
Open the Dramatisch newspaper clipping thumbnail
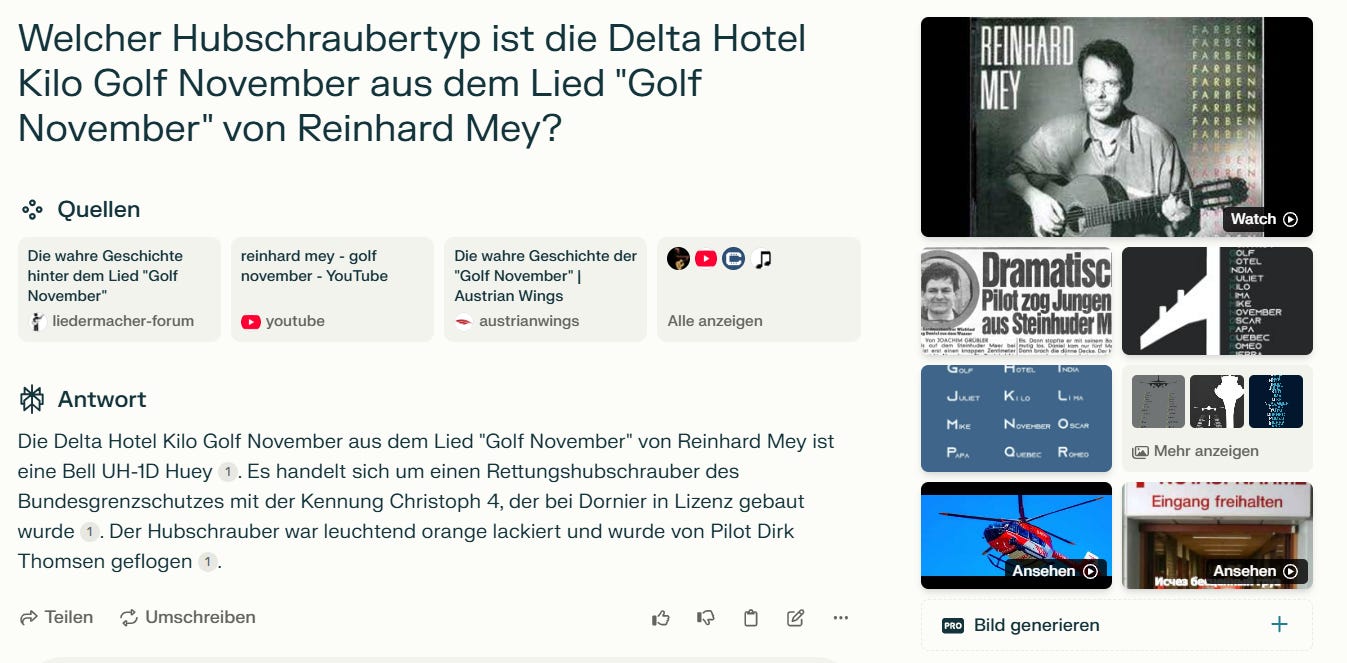1016,301
